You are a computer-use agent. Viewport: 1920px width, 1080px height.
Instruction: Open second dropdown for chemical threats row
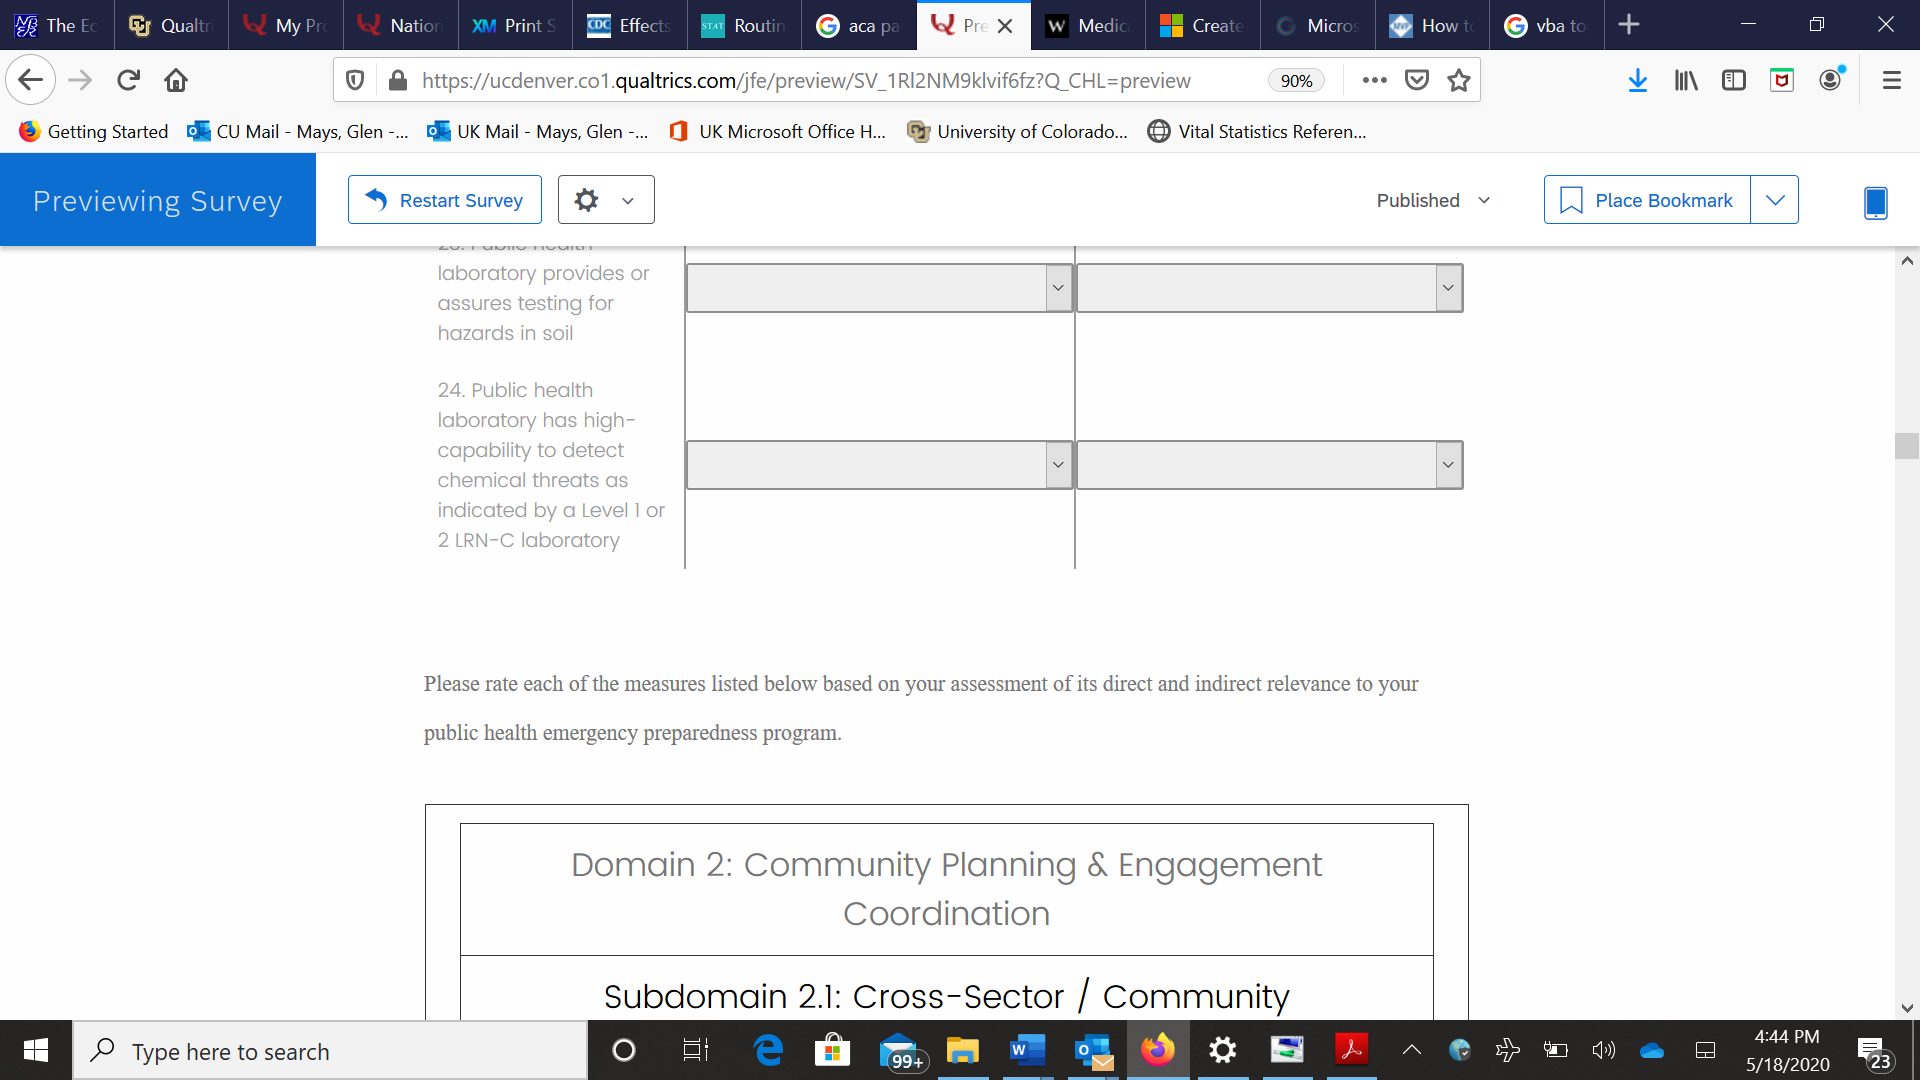pyautogui.click(x=1269, y=465)
